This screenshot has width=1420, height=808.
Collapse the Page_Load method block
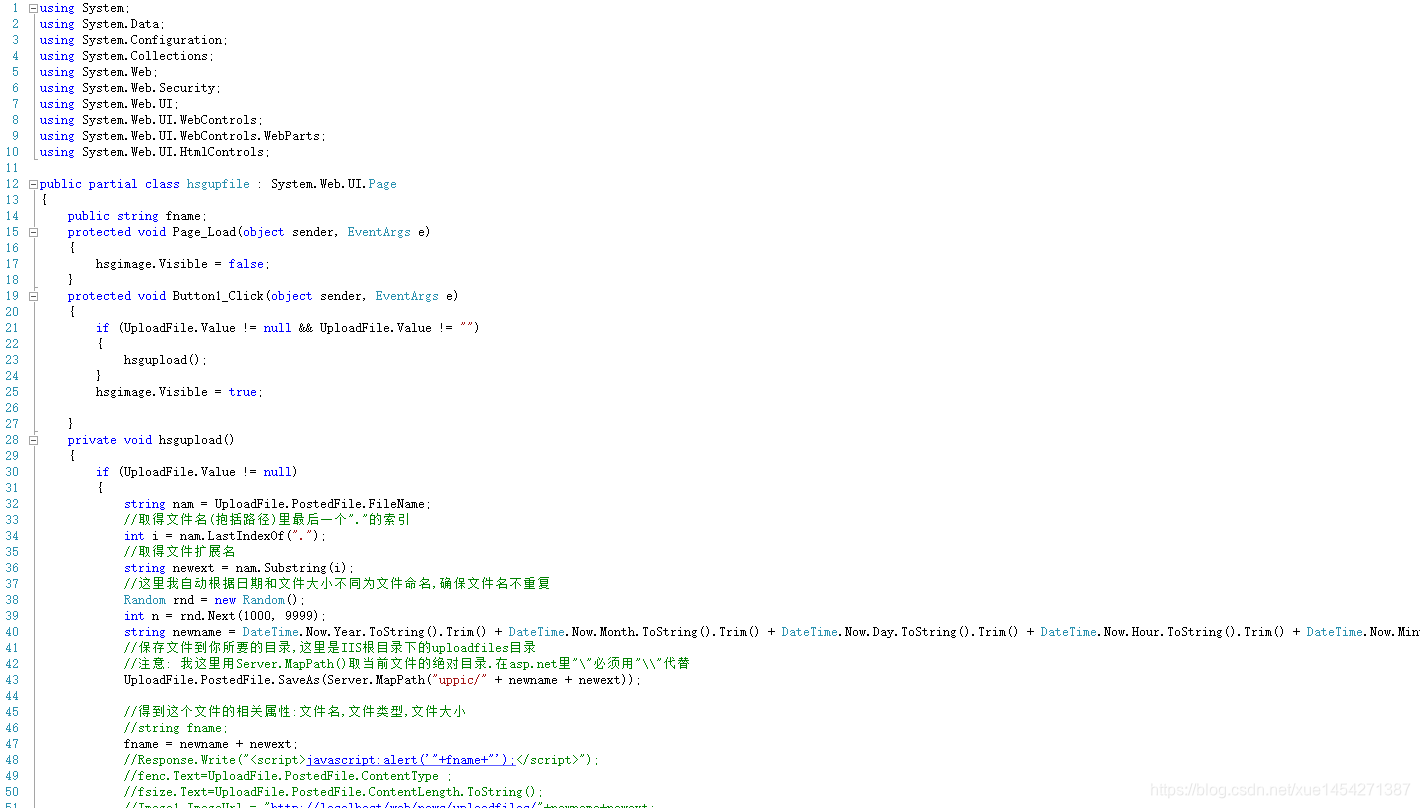(33, 232)
